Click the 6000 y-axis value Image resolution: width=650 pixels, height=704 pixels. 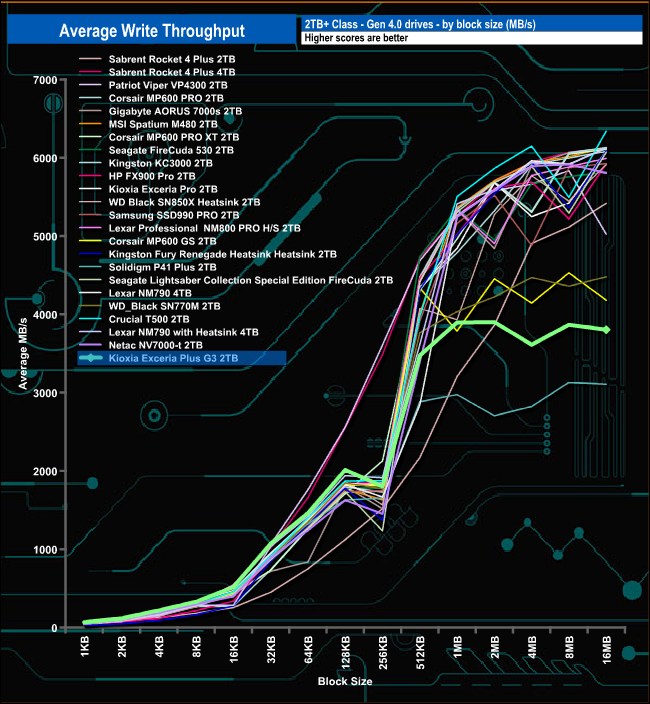click(45, 158)
